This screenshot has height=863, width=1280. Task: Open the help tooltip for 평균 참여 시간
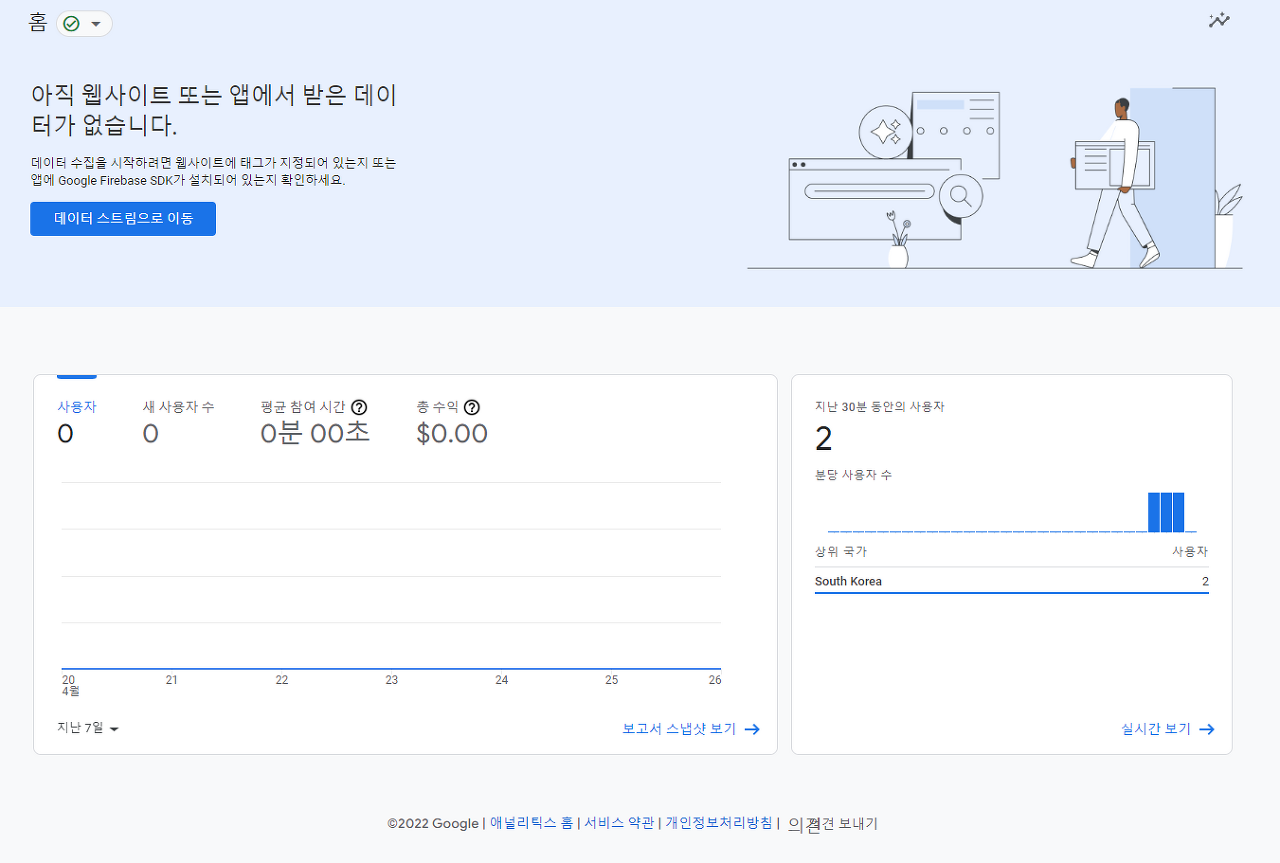click(x=360, y=407)
